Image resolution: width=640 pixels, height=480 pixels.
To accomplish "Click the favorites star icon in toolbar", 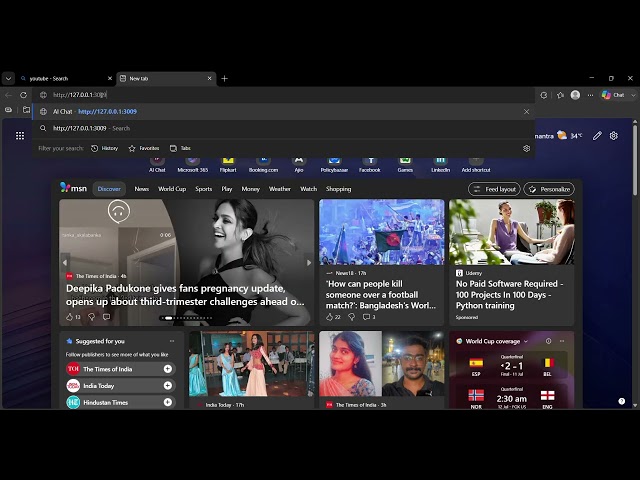I will click(x=560, y=95).
